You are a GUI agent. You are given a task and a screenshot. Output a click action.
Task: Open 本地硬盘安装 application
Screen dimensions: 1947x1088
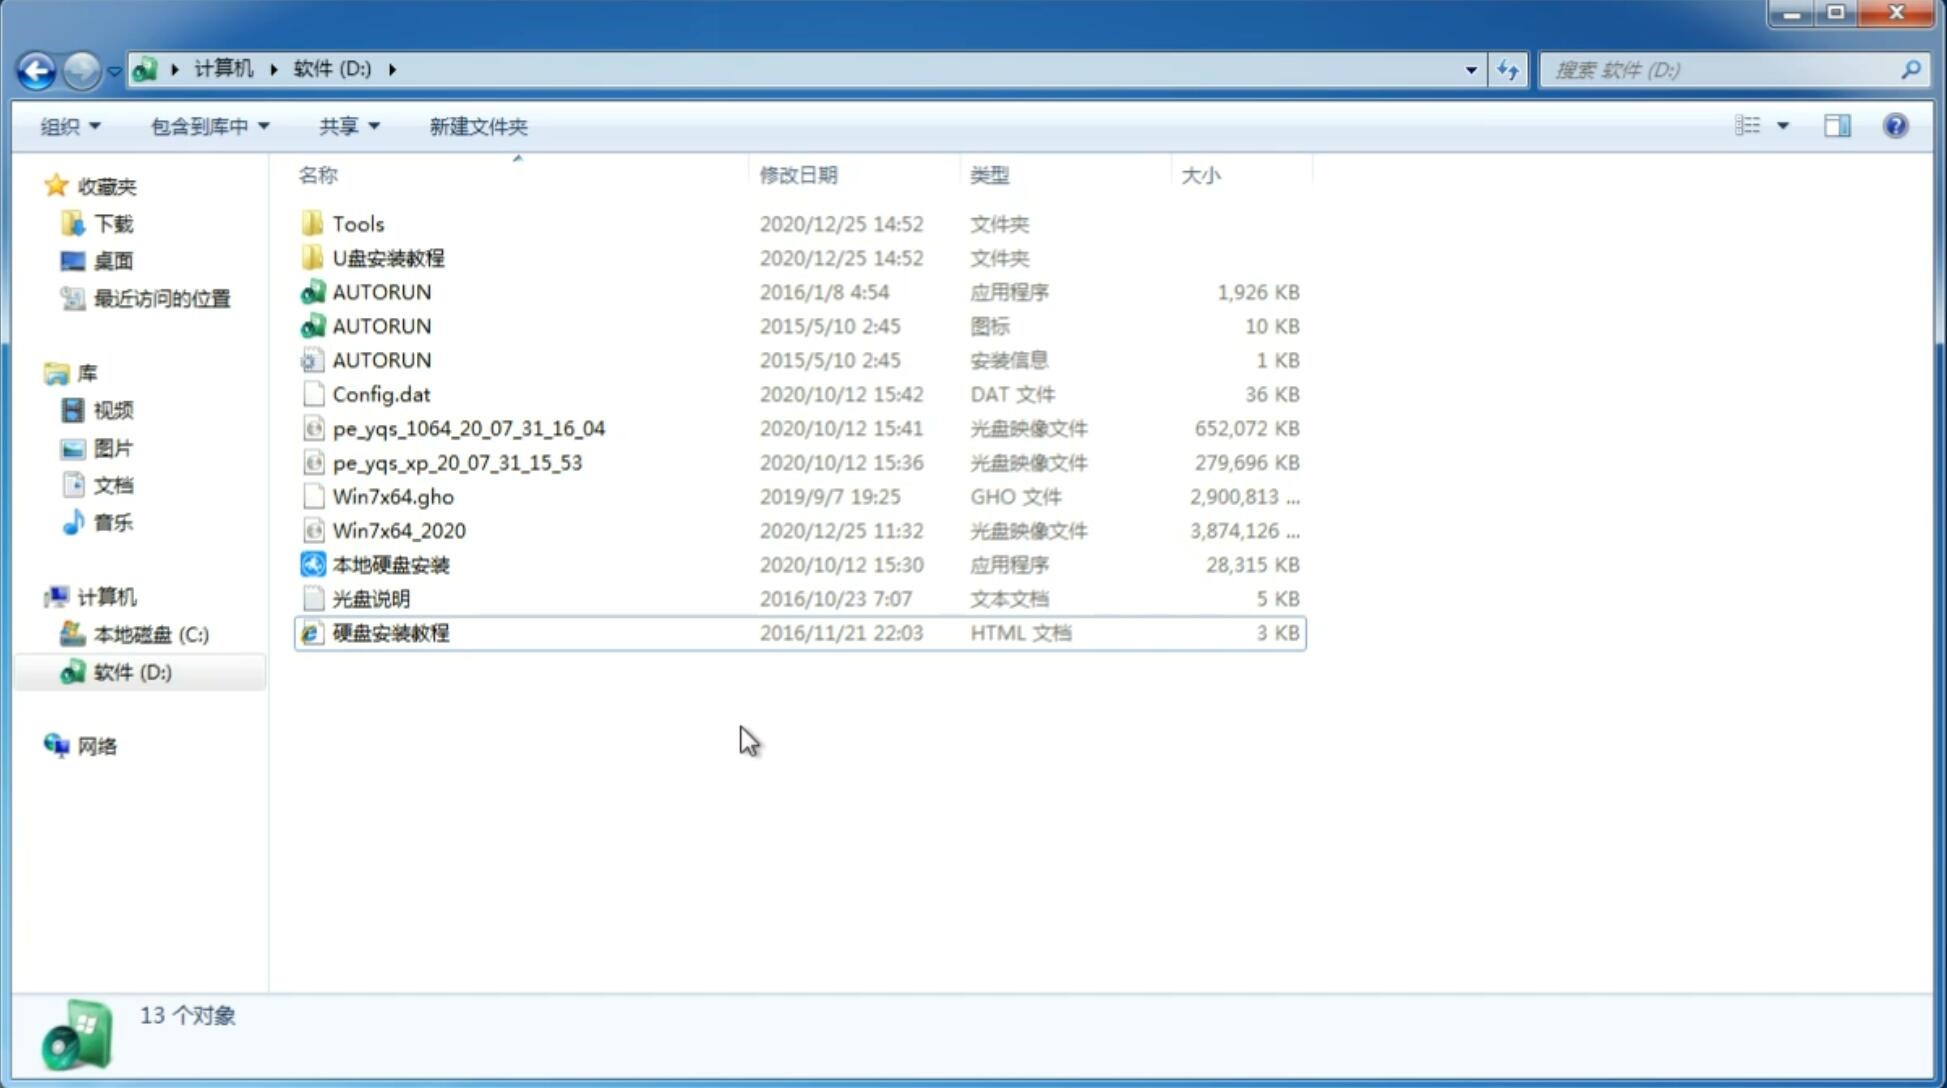tap(390, 564)
